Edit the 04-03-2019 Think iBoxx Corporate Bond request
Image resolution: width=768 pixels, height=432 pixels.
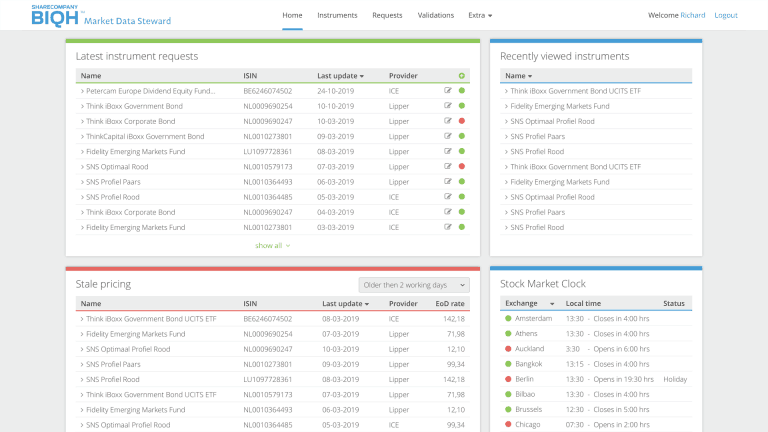(x=448, y=212)
